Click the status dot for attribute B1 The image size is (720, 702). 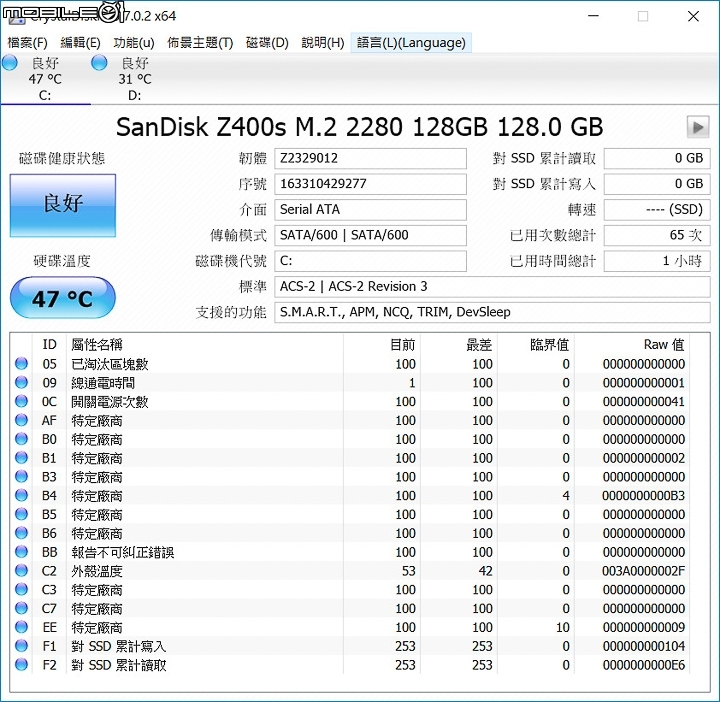pyautogui.click(x=21, y=458)
